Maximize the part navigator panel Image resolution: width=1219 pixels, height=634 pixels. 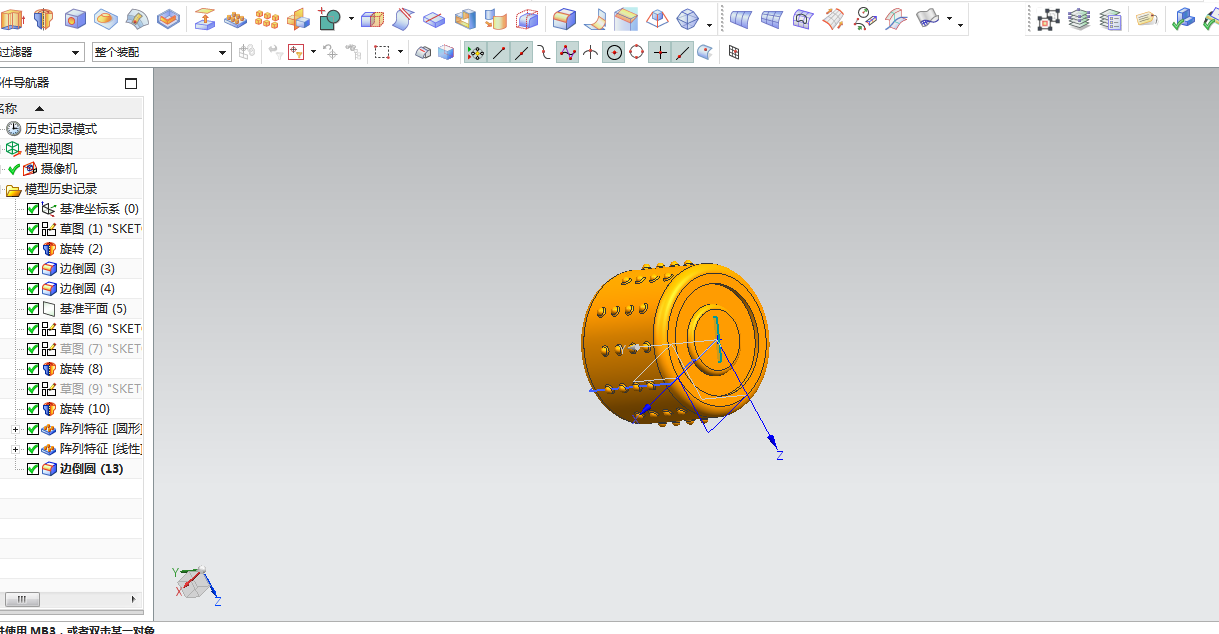coord(131,84)
